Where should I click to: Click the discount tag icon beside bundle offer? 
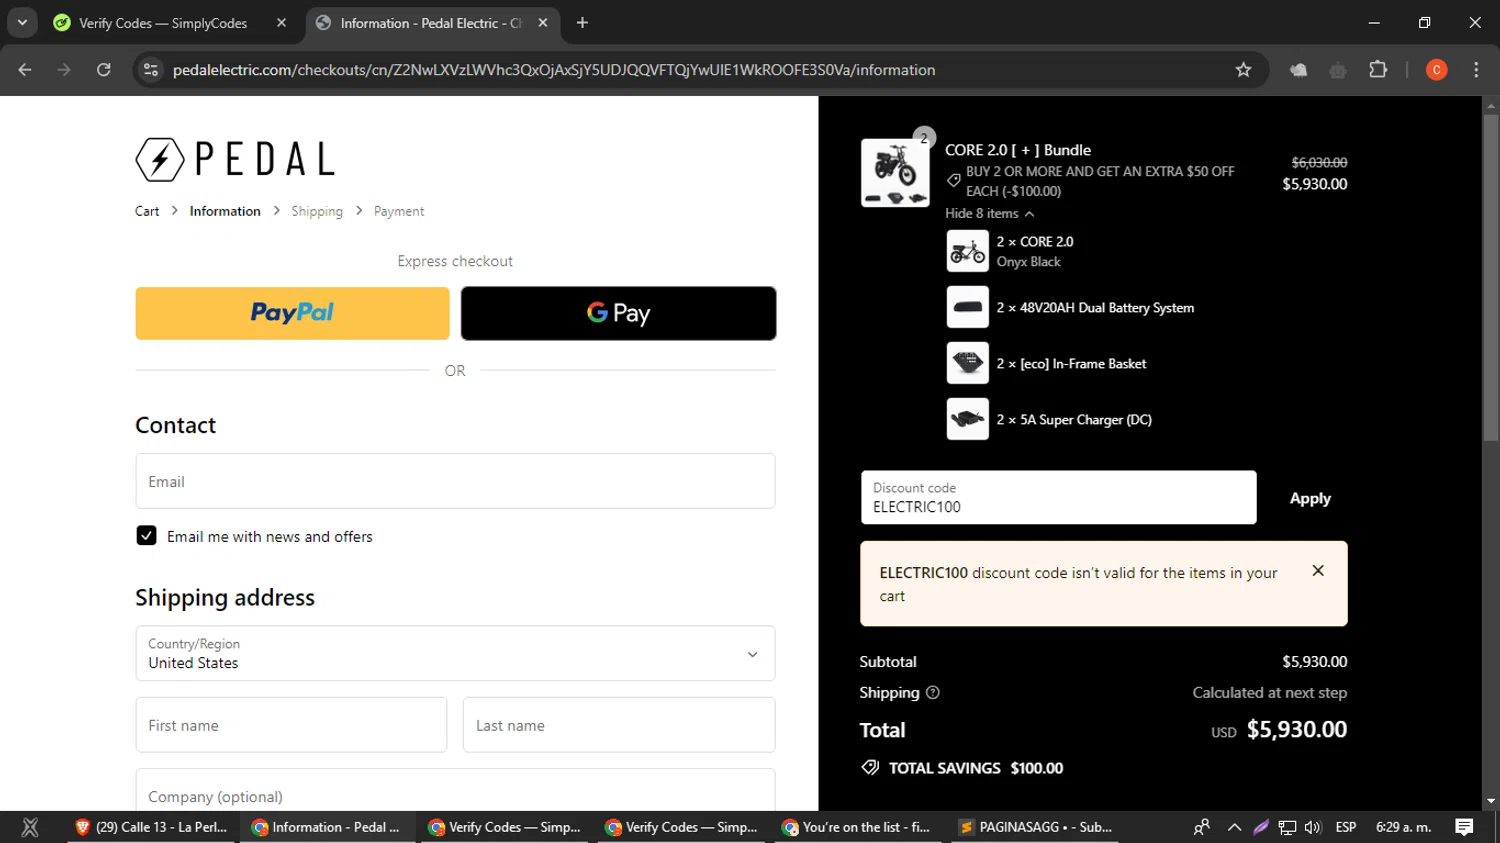coord(954,180)
